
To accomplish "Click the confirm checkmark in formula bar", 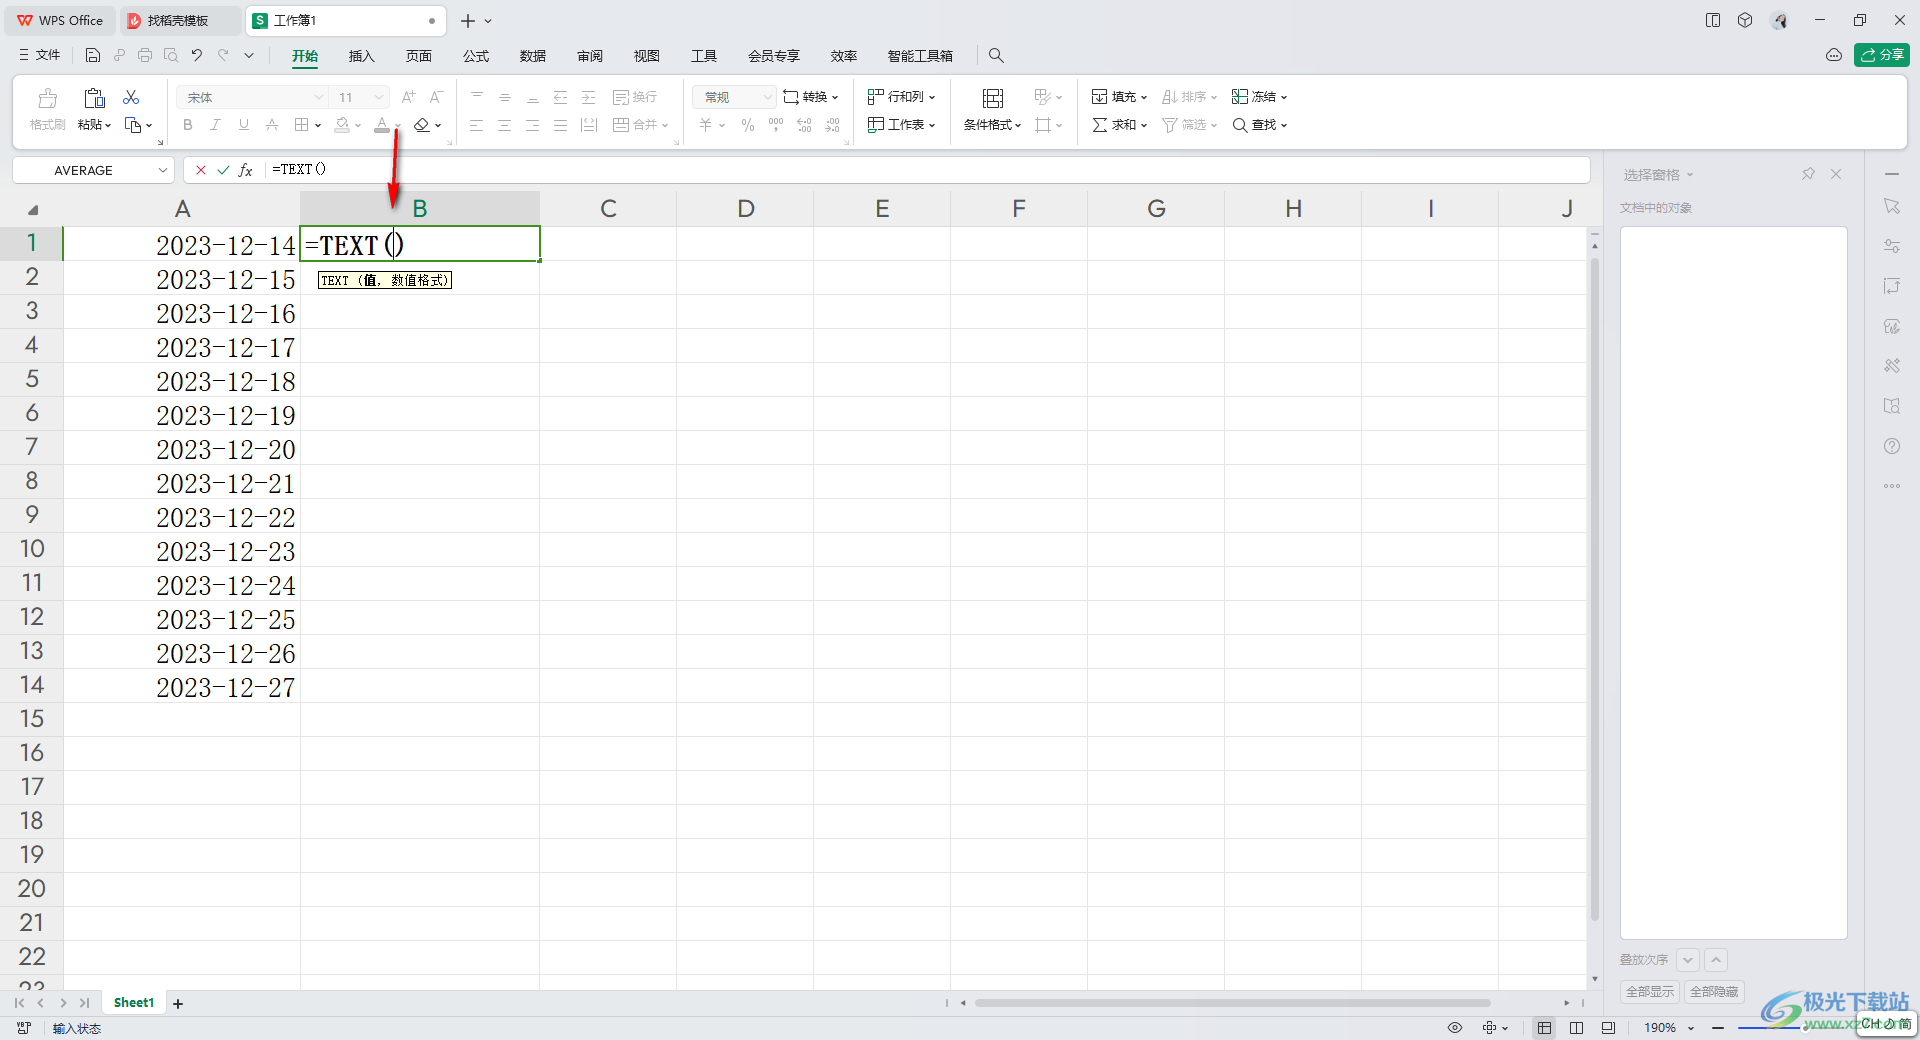I will (x=223, y=170).
